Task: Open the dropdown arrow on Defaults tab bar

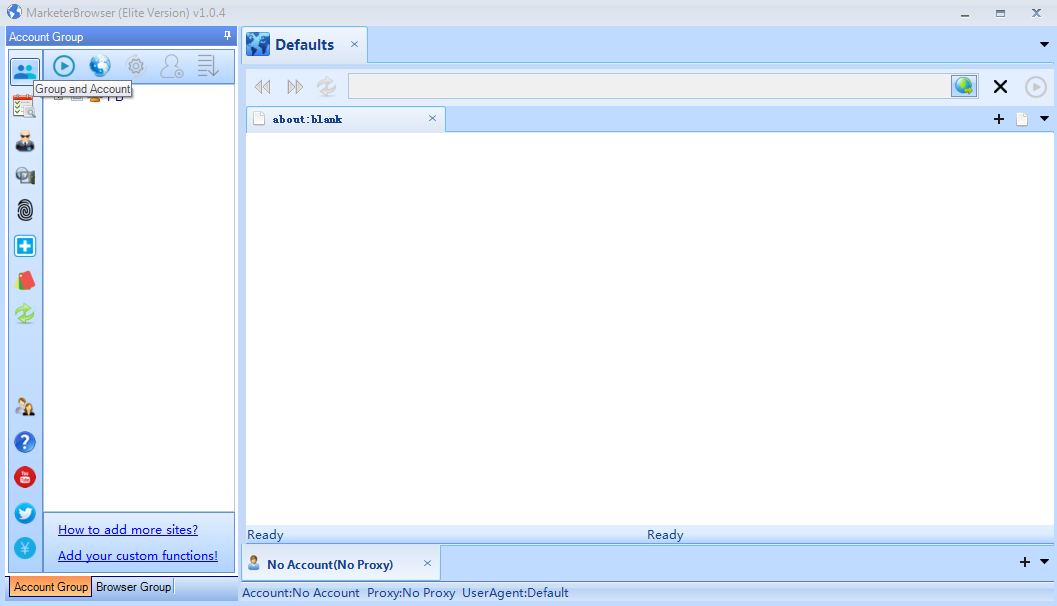Action: click(1044, 44)
